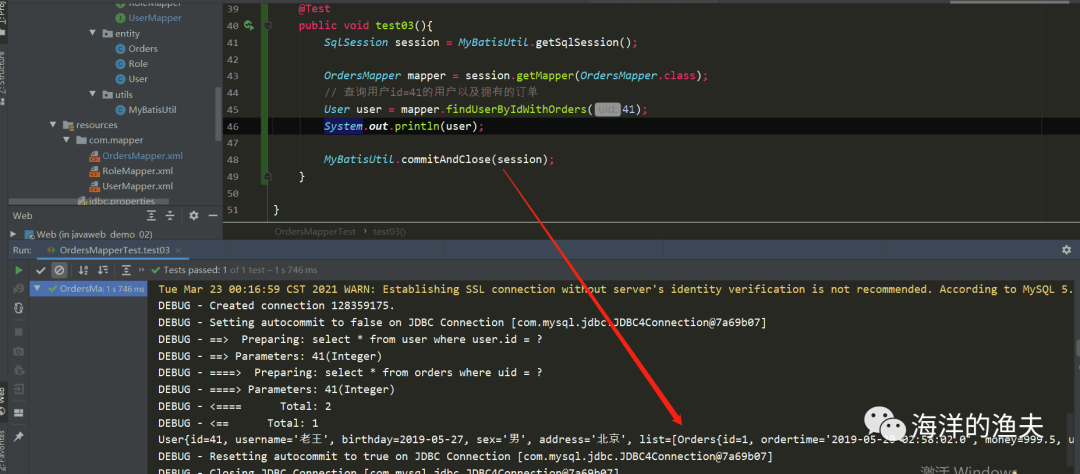Click the Exit icon in Run sidebar
The height and width of the screenshot is (474, 1080).
click(x=19, y=390)
